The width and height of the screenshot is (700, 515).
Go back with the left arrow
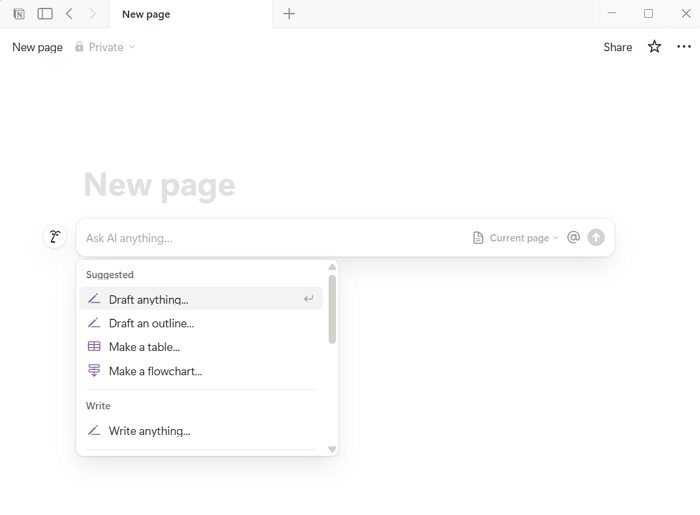click(x=69, y=14)
